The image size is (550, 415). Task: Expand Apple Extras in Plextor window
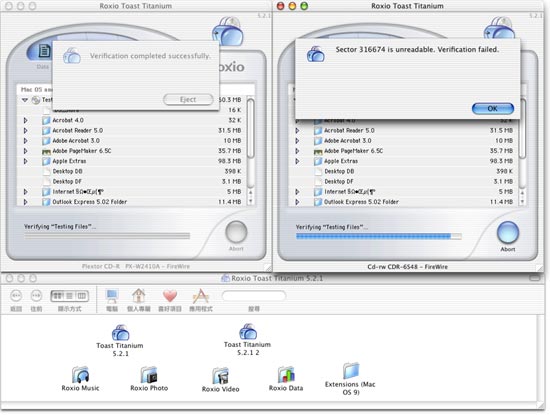(x=26, y=161)
